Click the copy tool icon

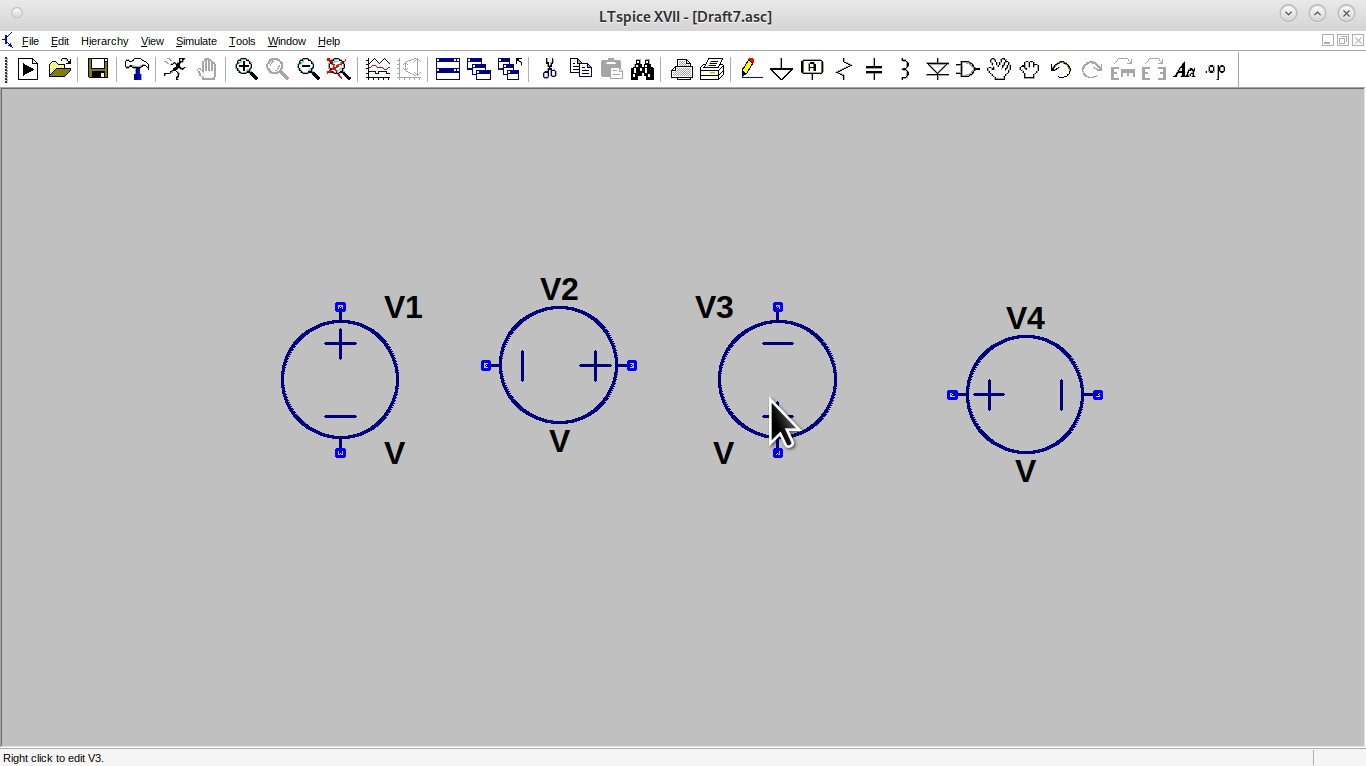[580, 69]
